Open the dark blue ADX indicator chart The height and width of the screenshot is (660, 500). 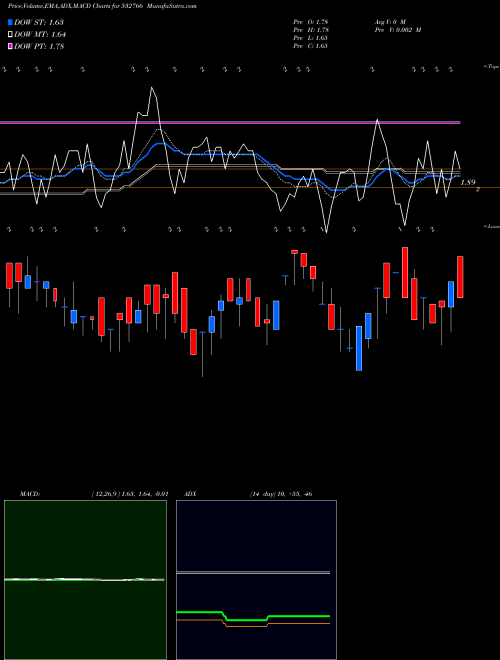pos(256,580)
